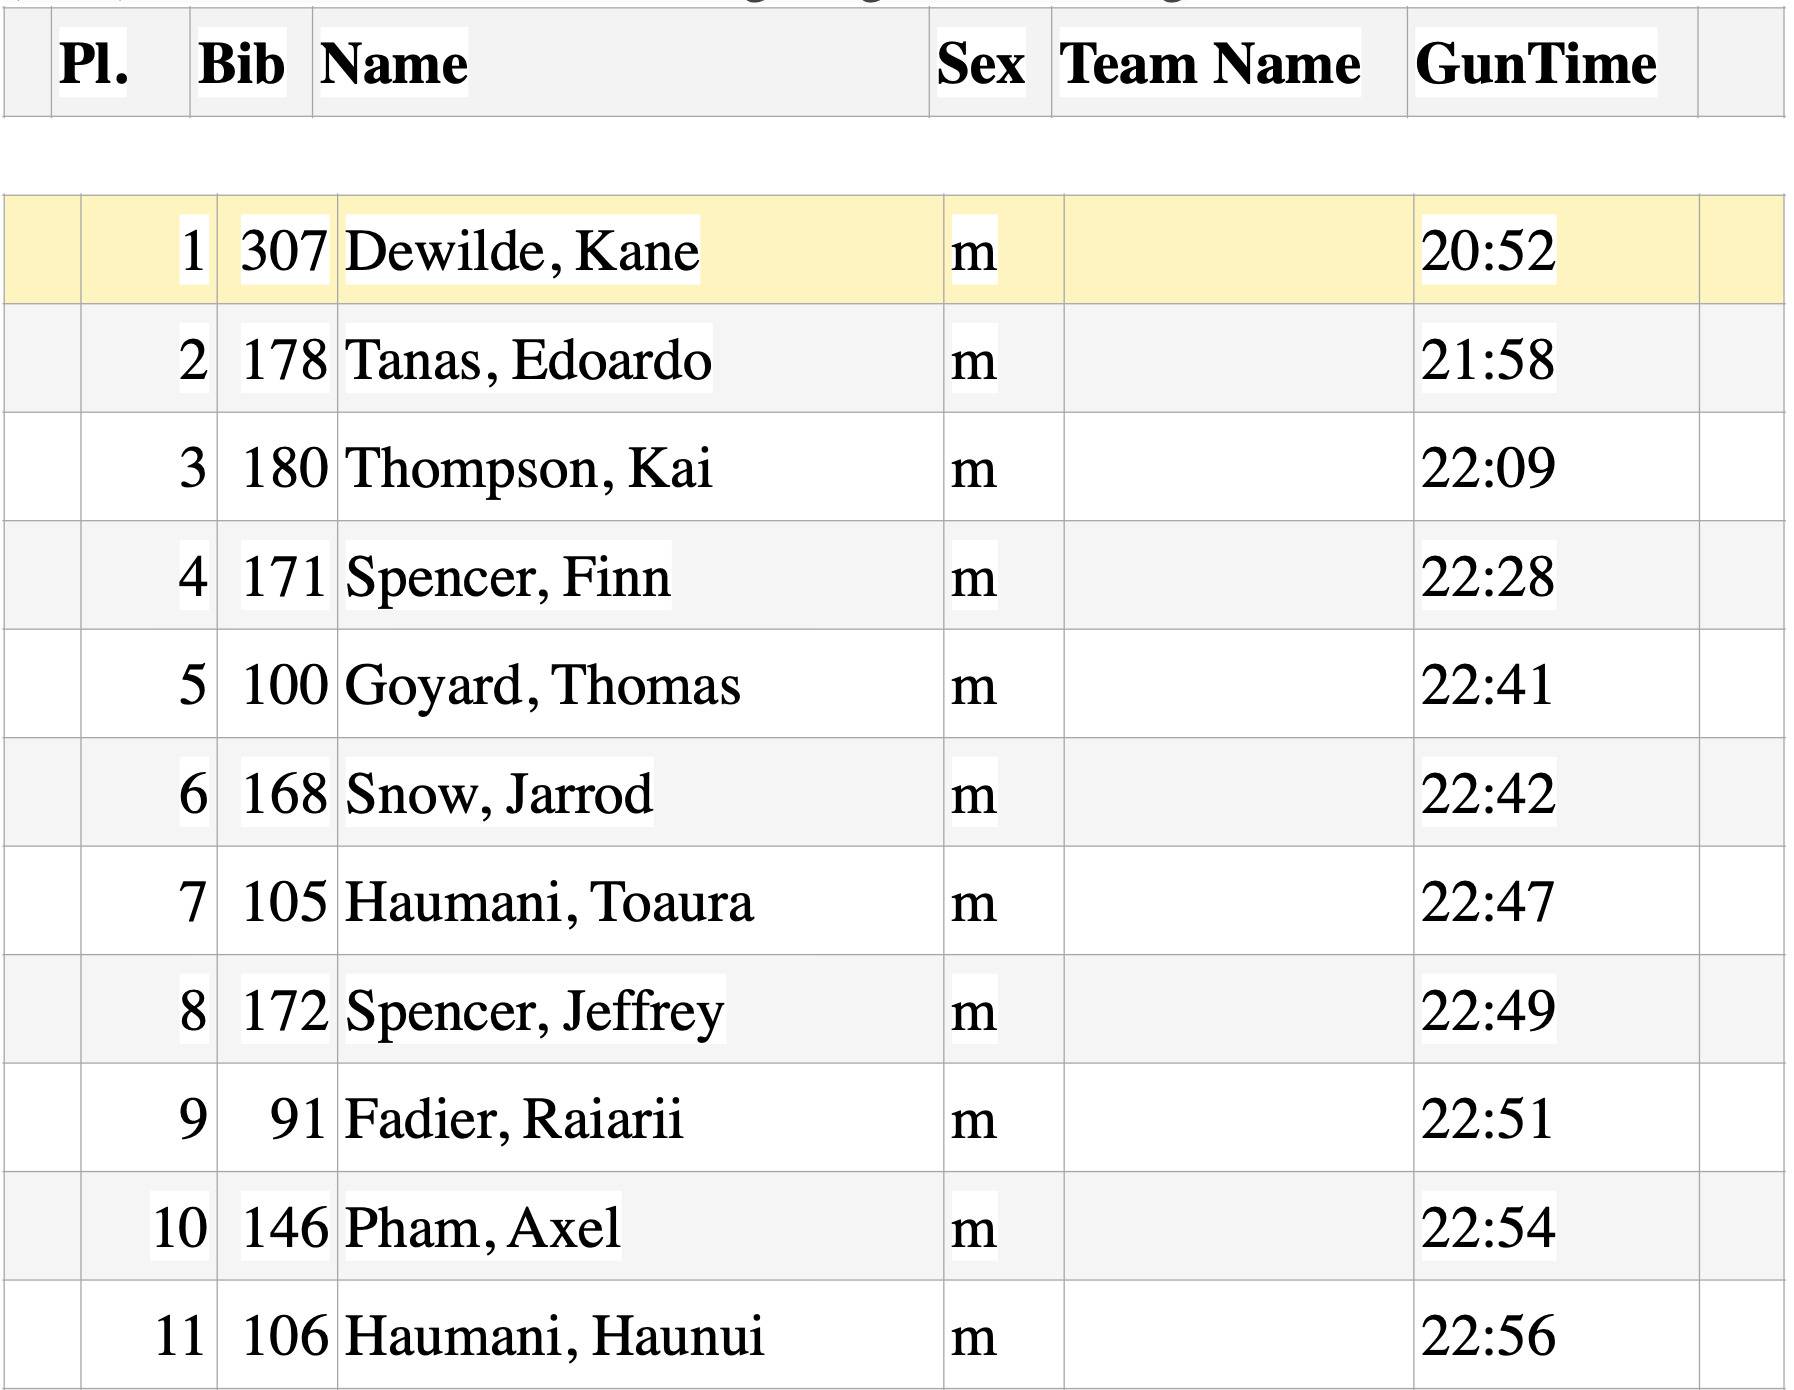Image resolution: width=1794 pixels, height=1390 pixels.
Task: Sort by the Name column header
Action: (394, 64)
